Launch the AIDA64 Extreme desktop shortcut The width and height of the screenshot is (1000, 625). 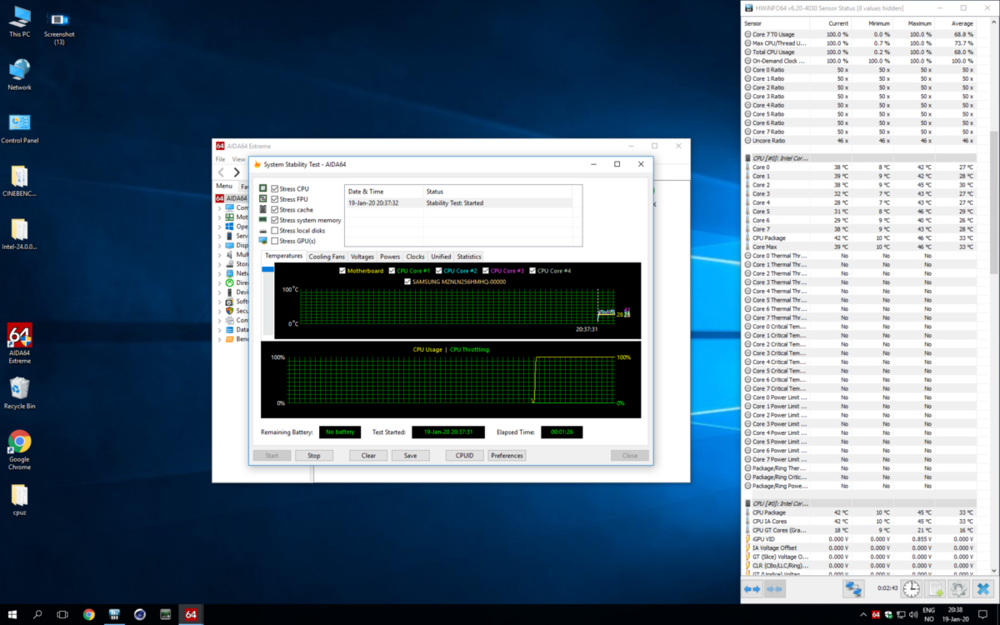click(19, 343)
